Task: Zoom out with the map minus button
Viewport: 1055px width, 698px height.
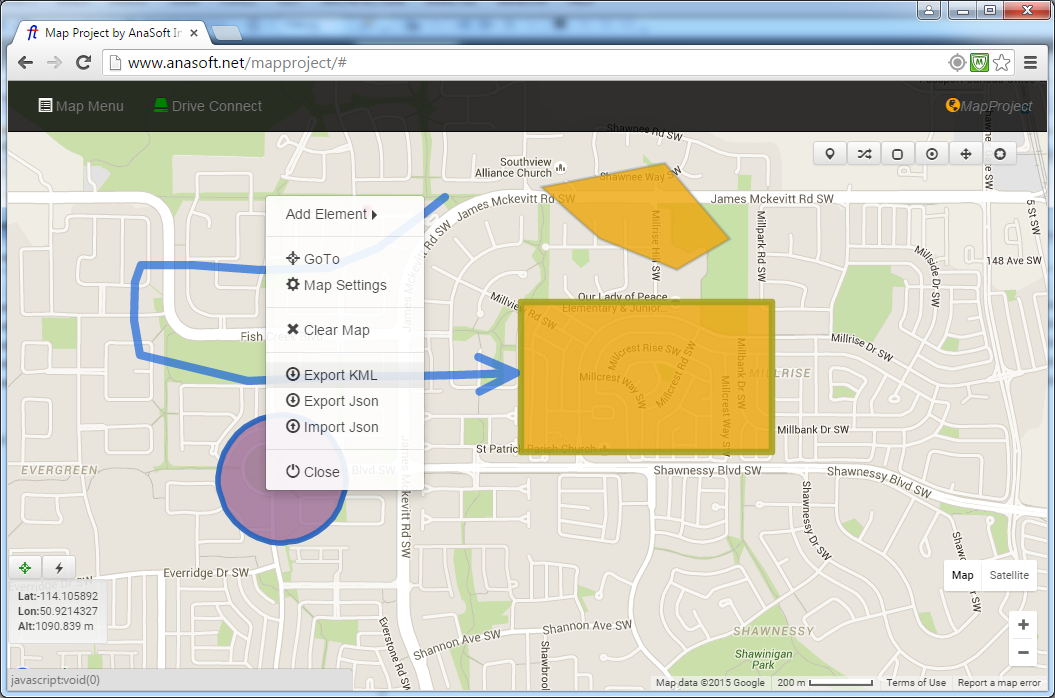Action: point(1023,652)
